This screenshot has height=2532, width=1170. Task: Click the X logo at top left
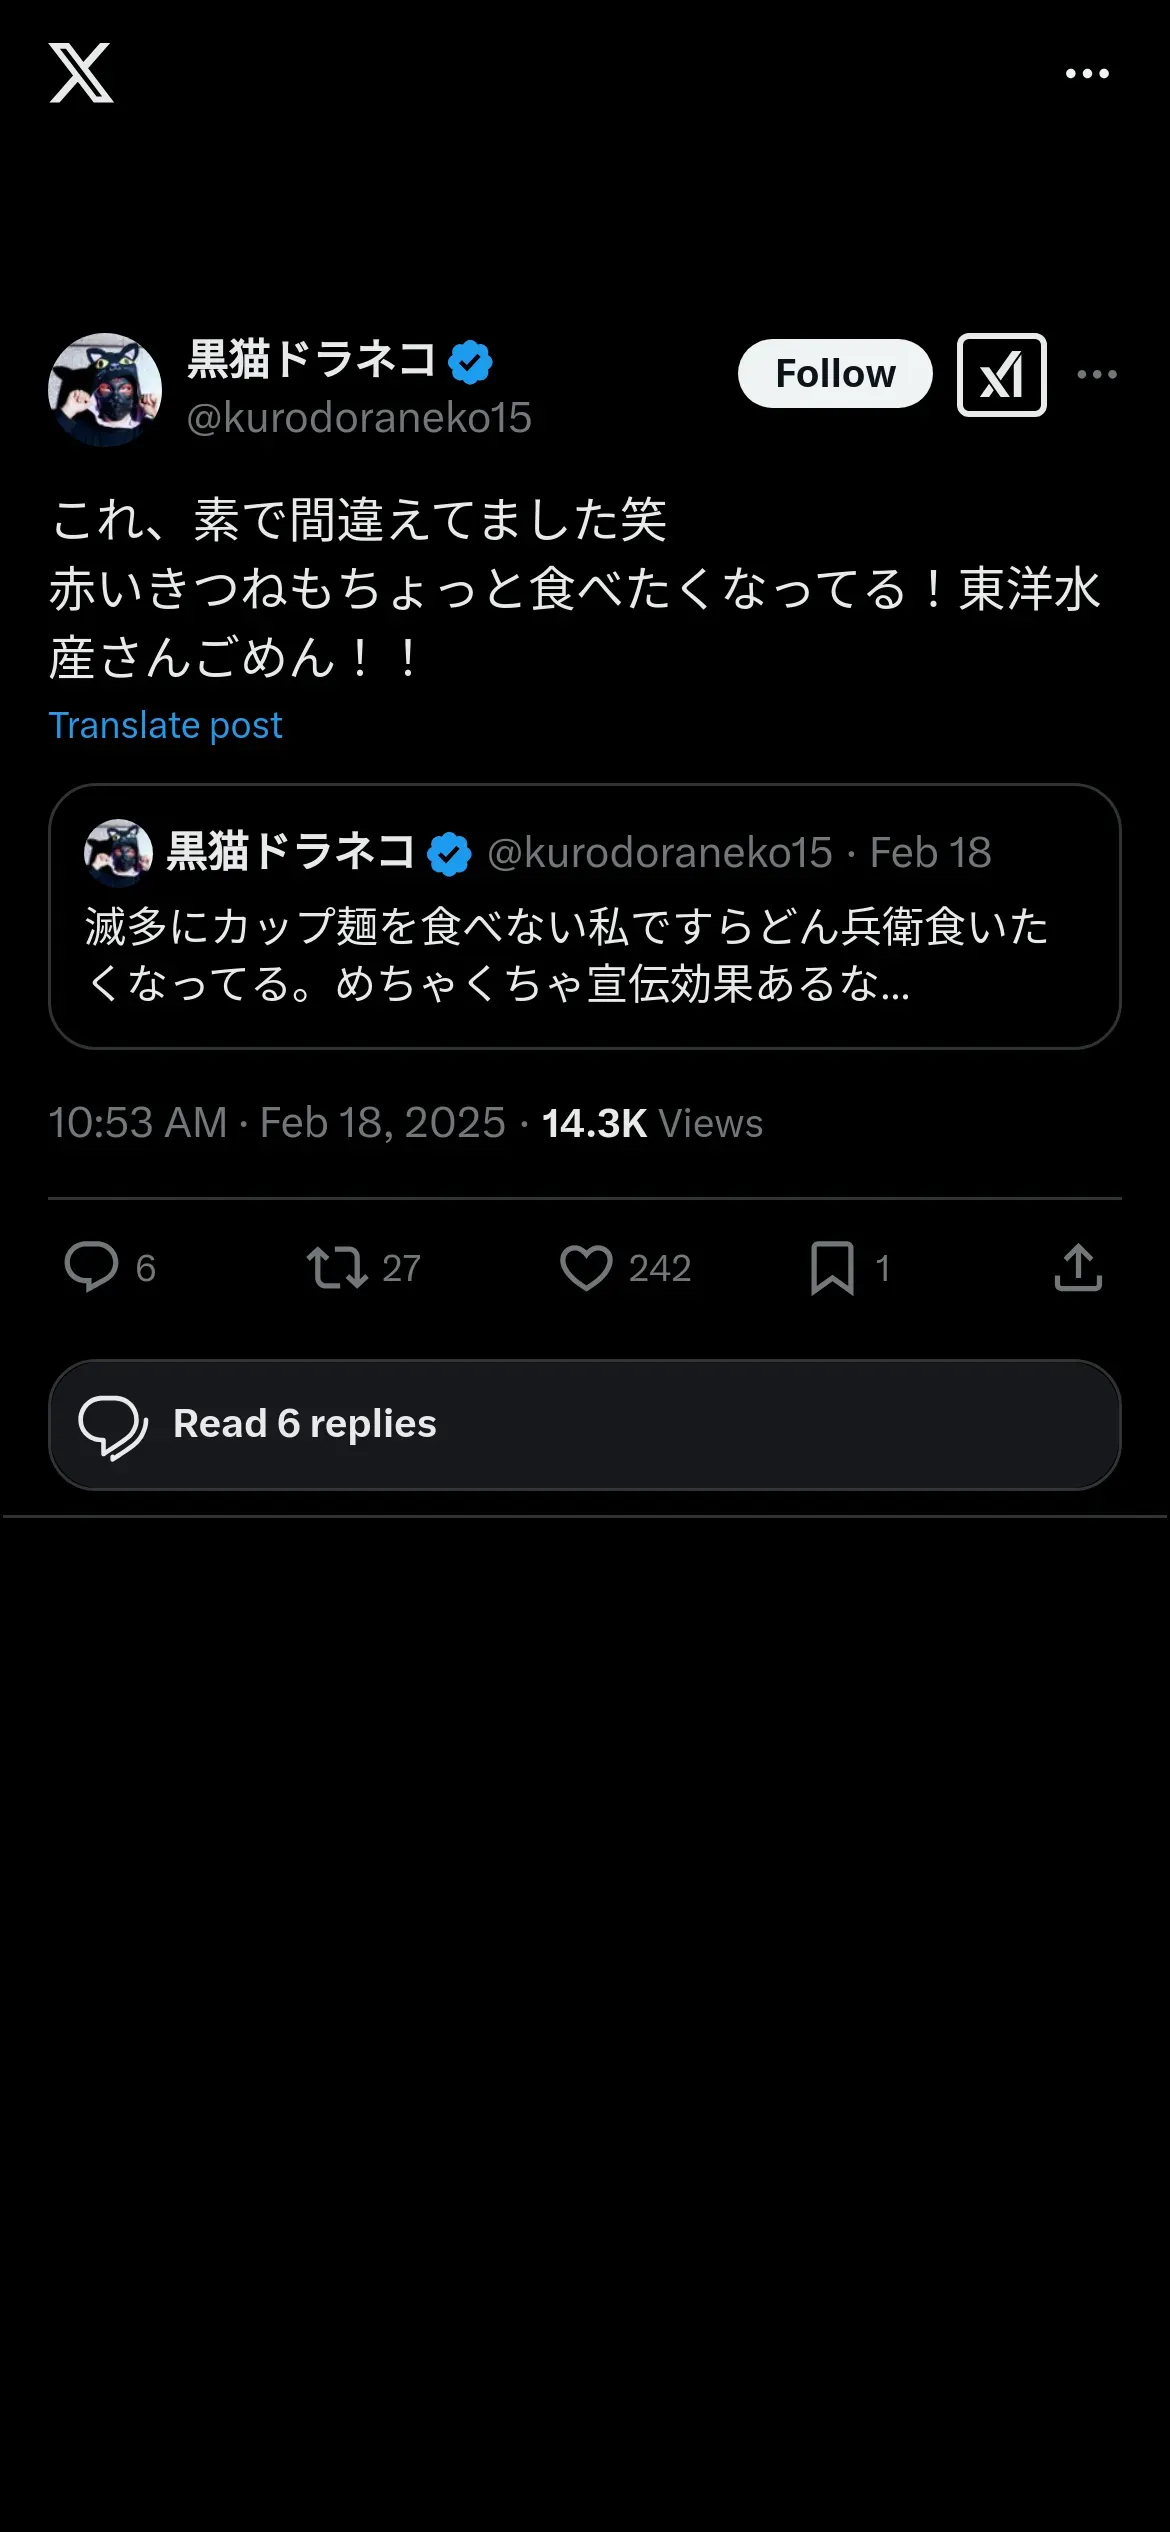[x=81, y=73]
